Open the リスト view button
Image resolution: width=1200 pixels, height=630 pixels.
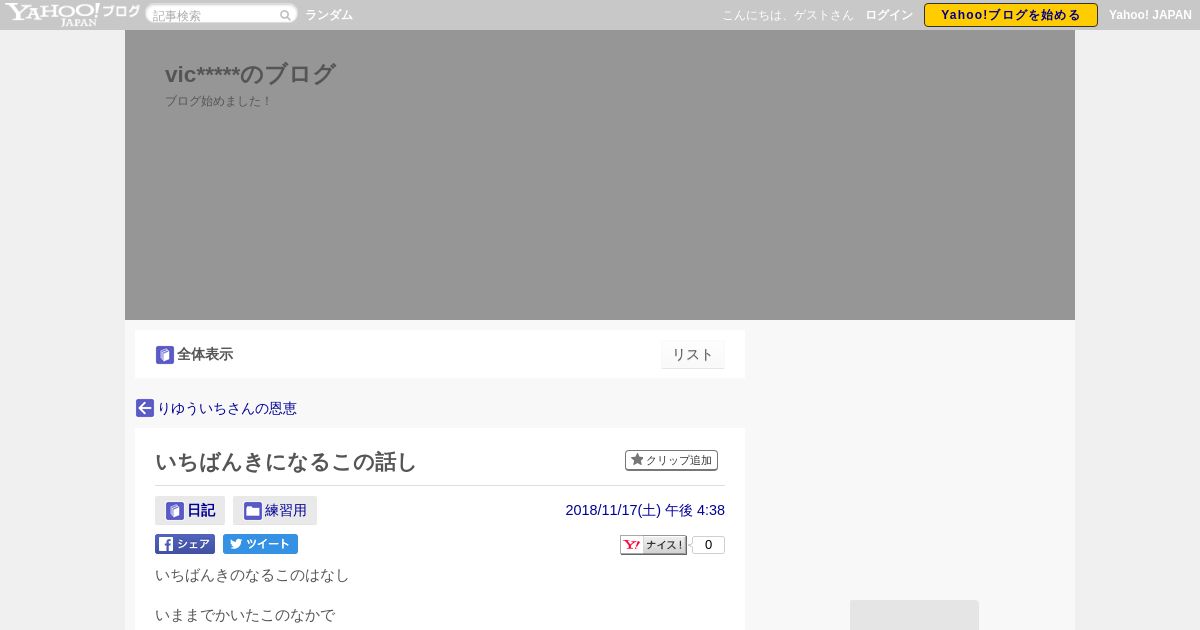pos(693,355)
